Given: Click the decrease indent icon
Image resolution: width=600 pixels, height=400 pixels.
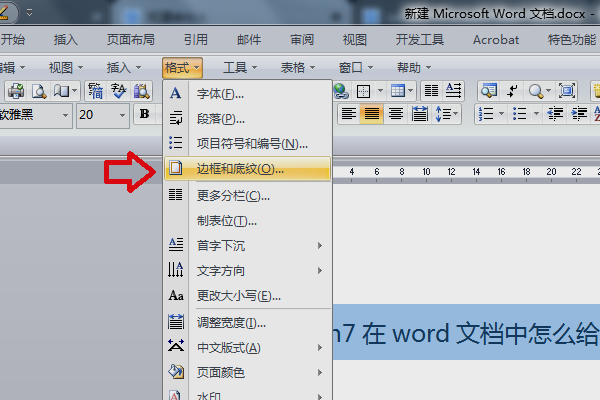Looking at the screenshot, I should pos(555,114).
